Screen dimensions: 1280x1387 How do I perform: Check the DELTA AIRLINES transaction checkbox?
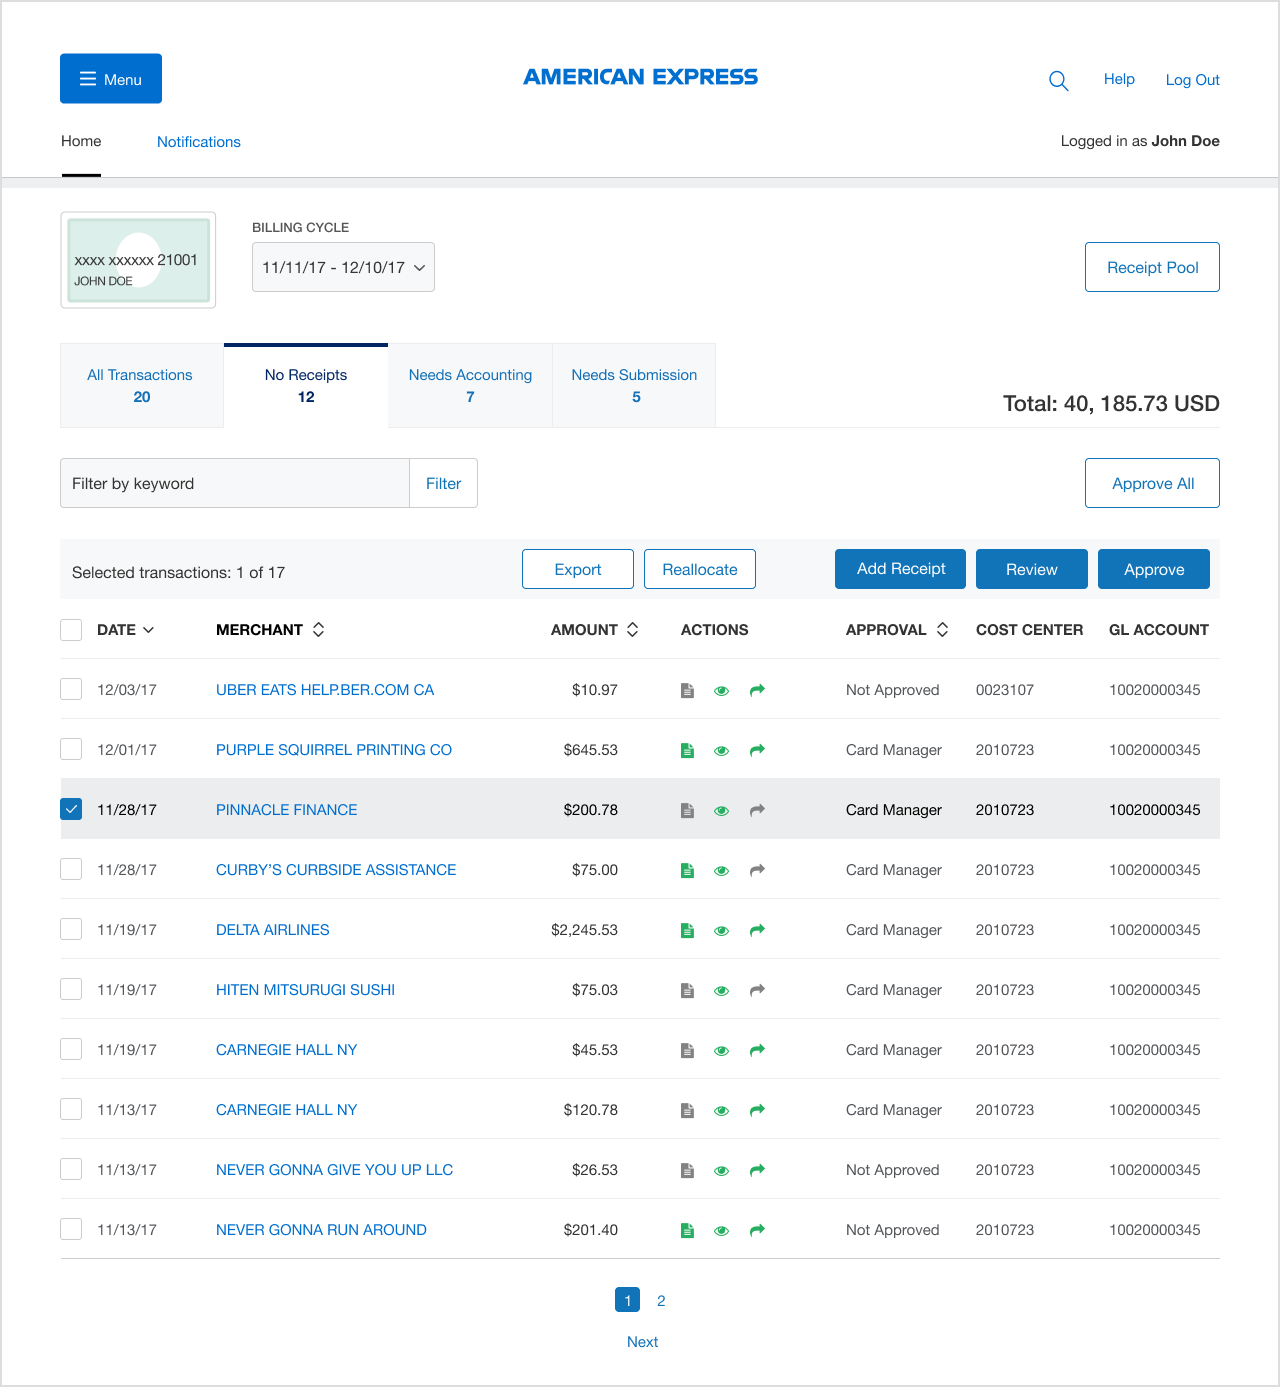(71, 929)
